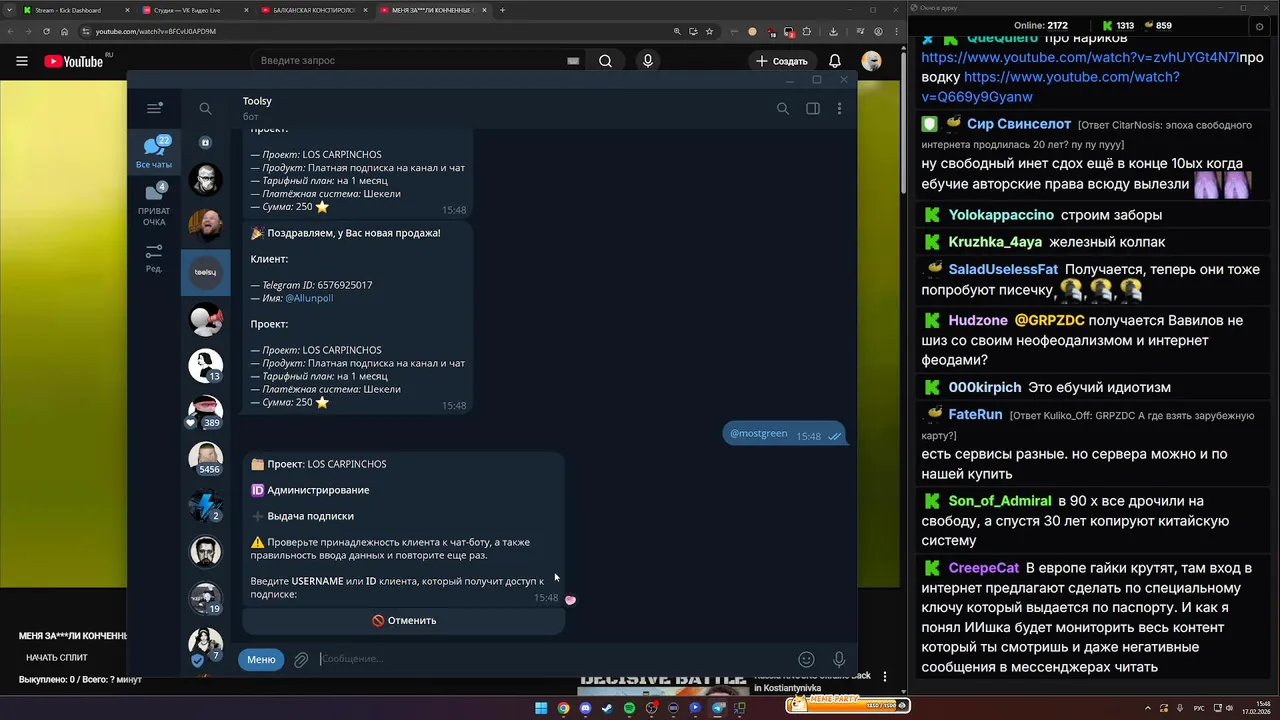1280x720 pixels.
Task: Switch to "Stream - Kick Dashboard" tab
Action: [75, 10]
